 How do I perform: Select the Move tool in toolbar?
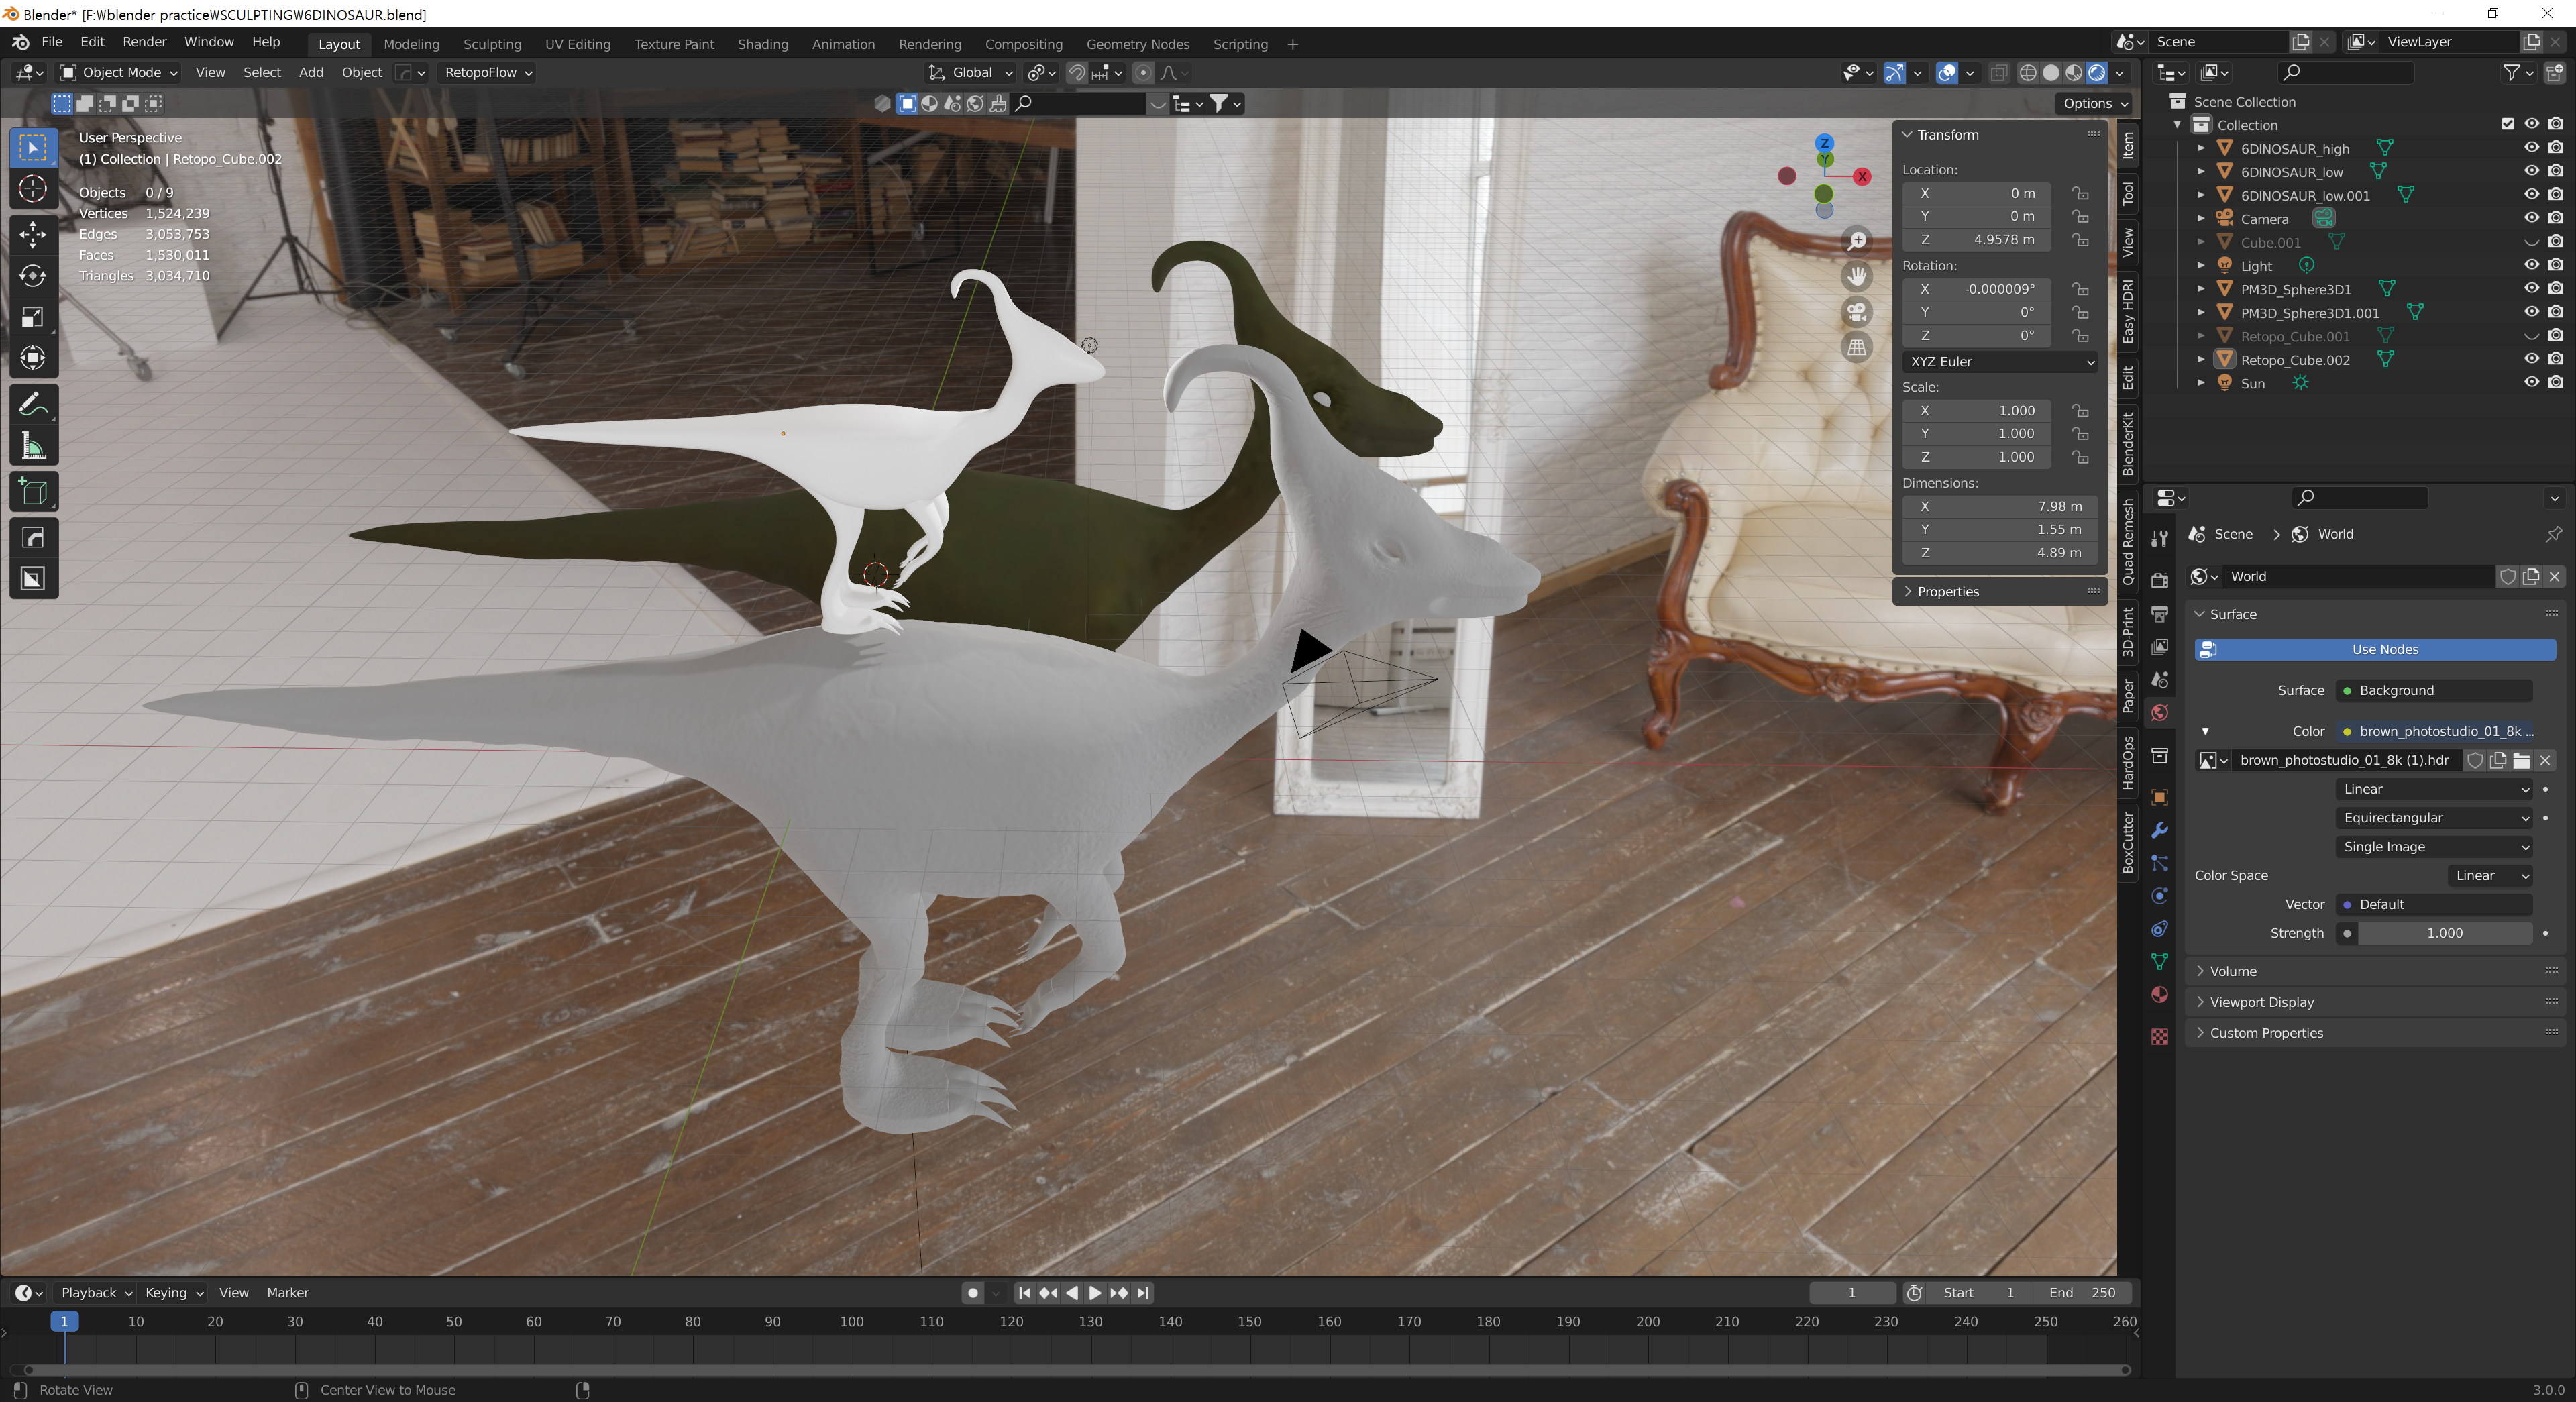pos(33,234)
